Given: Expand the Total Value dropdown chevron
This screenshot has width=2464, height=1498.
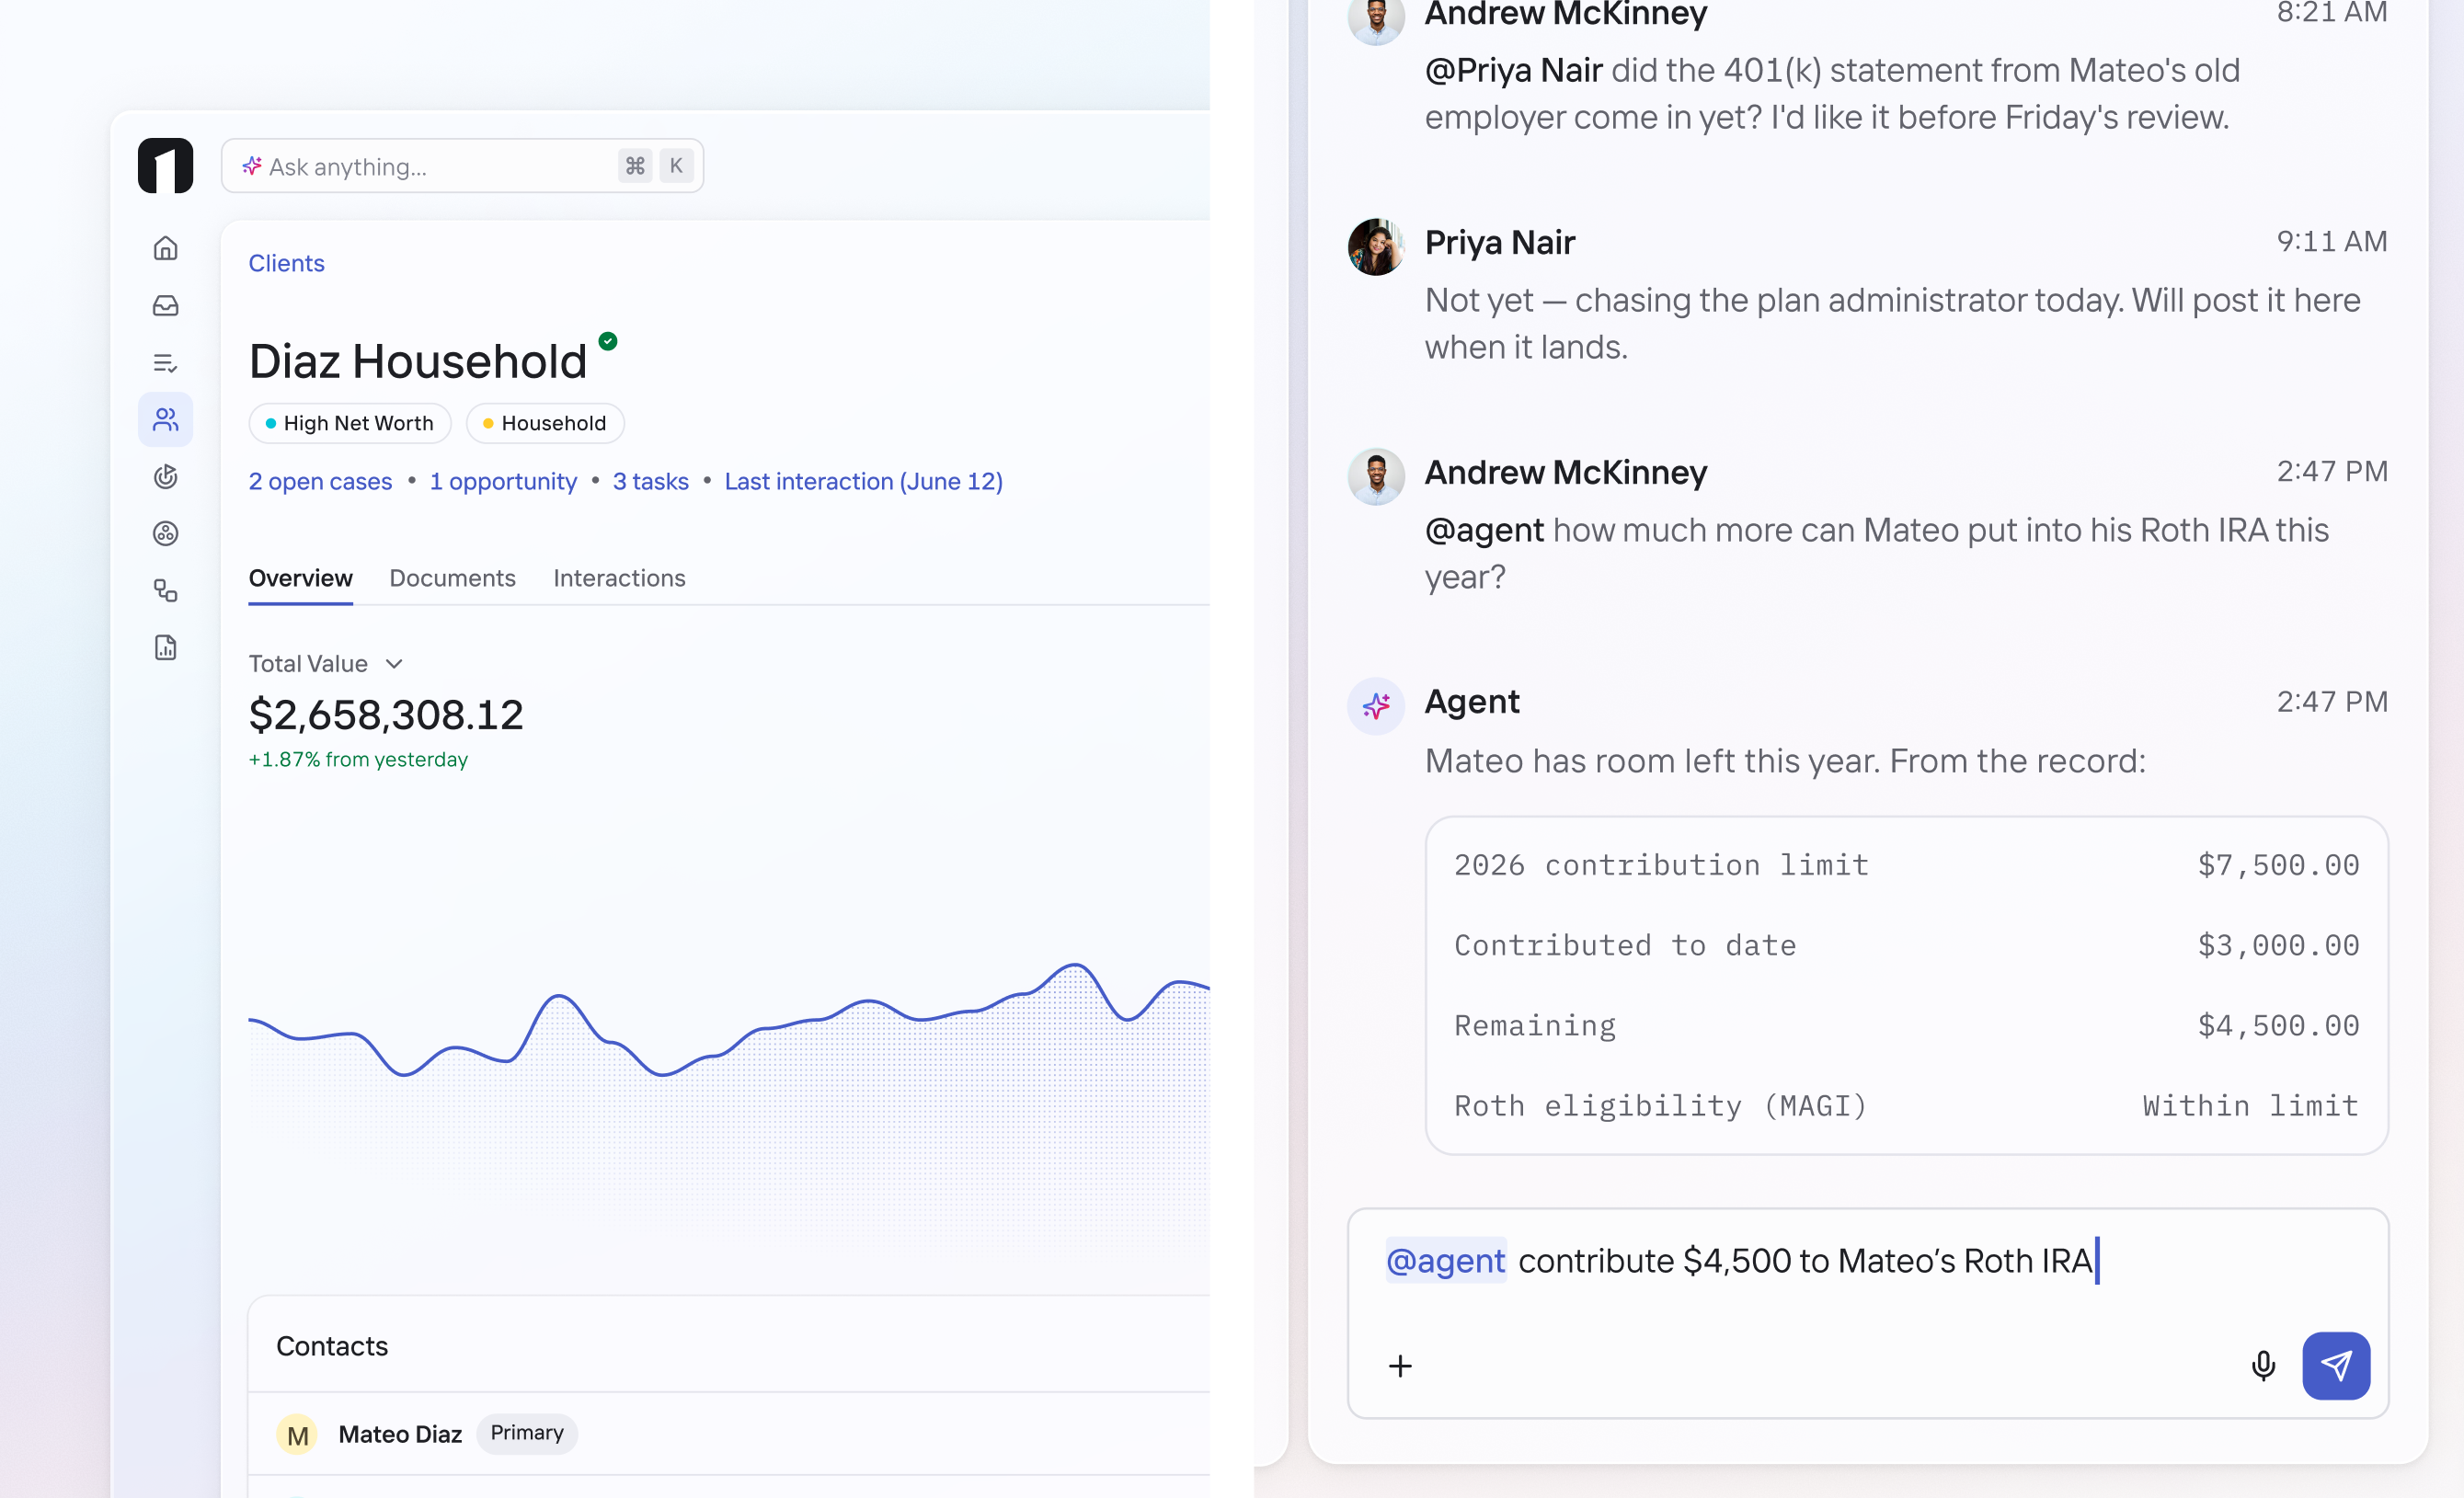Looking at the screenshot, I should coord(394,664).
